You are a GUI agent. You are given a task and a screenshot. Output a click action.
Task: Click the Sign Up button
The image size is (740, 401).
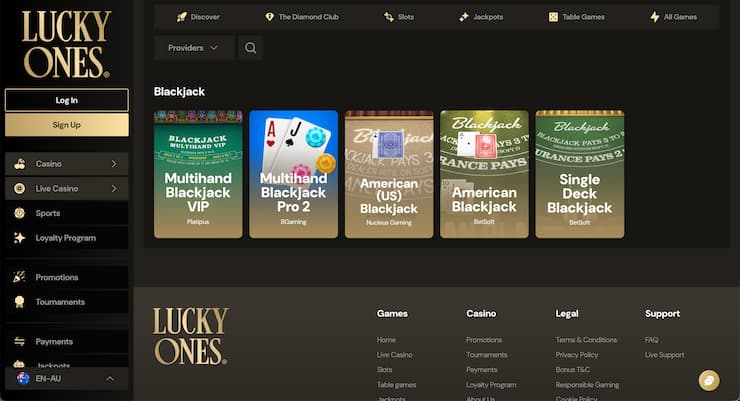coord(67,125)
